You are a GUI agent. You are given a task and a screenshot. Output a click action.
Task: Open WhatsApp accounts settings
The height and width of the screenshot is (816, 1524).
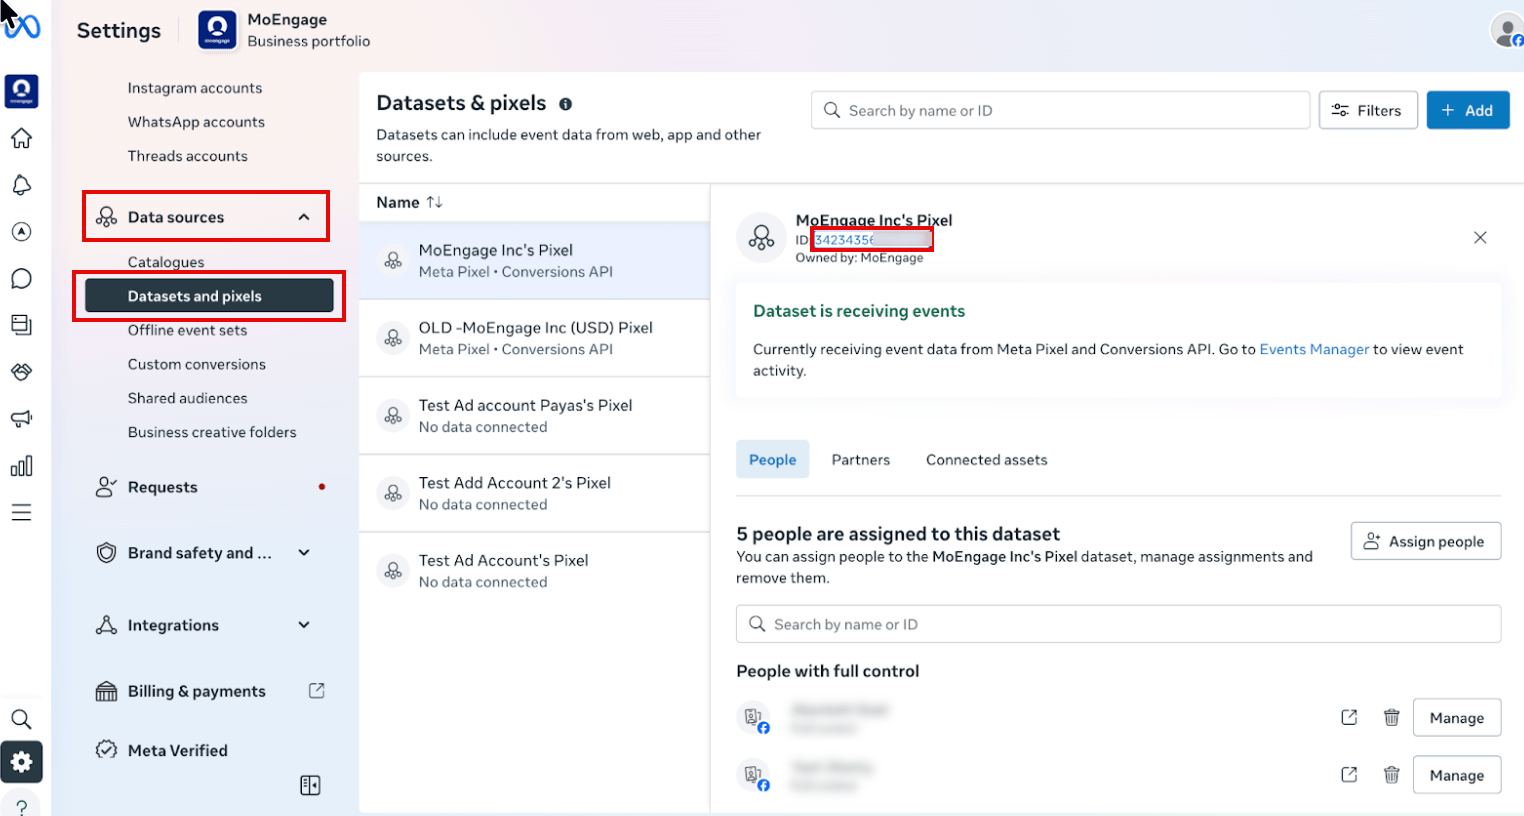196,122
